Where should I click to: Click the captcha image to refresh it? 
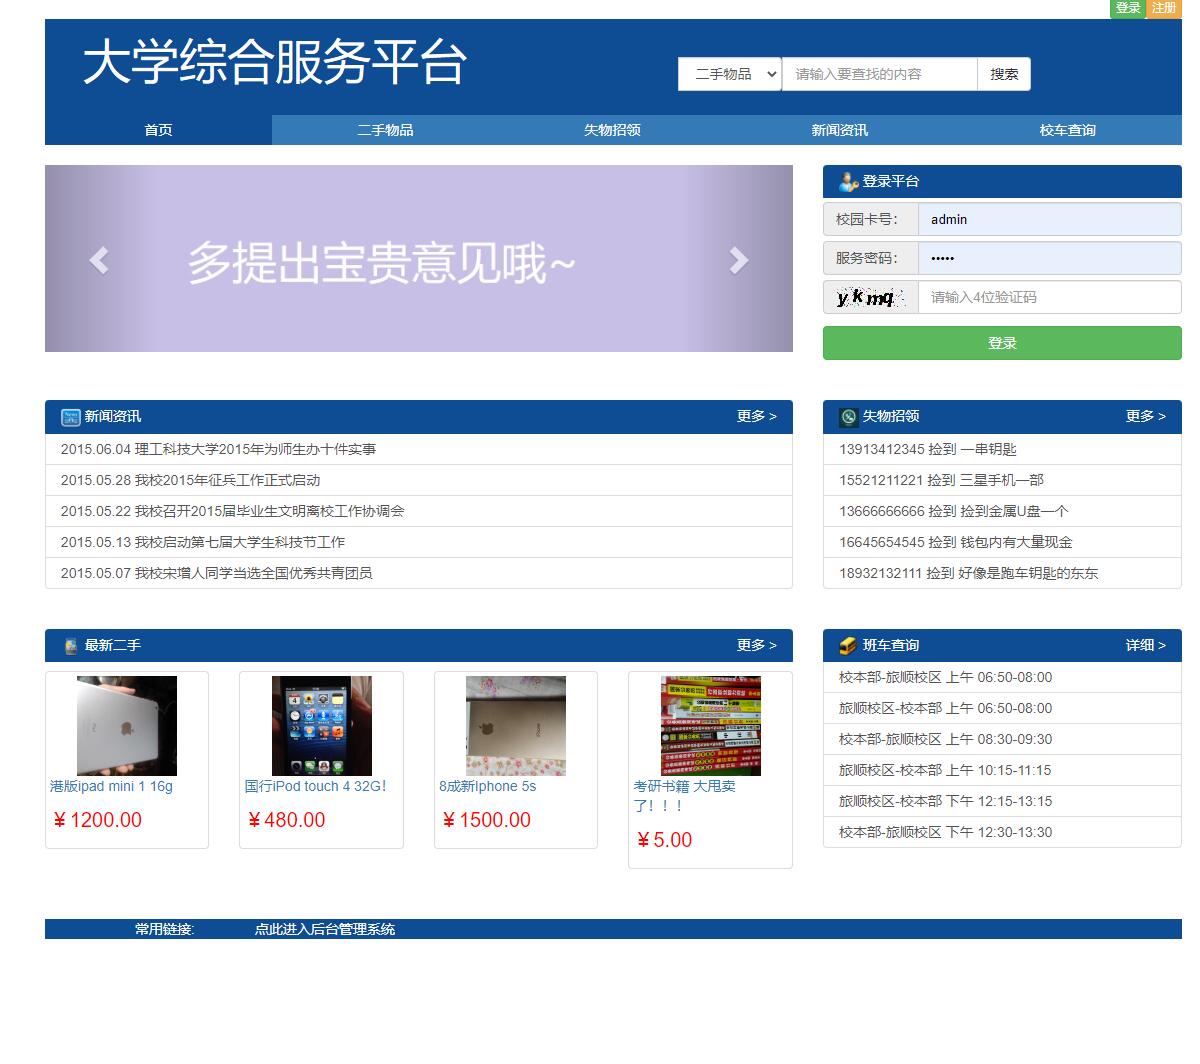tap(869, 296)
